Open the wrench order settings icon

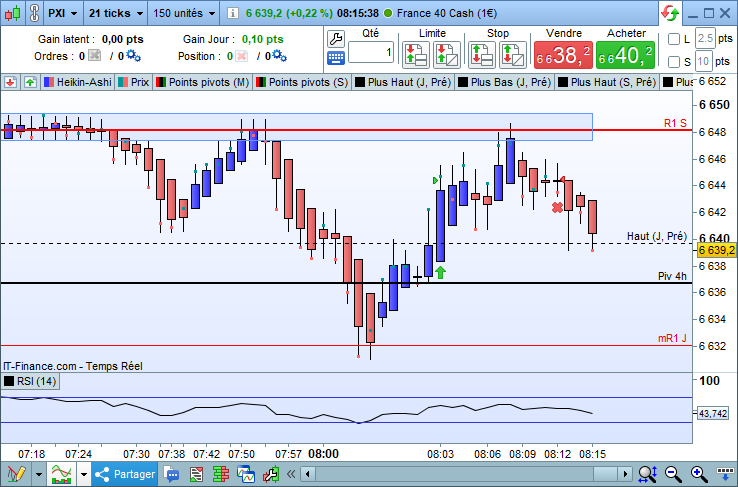[336, 39]
